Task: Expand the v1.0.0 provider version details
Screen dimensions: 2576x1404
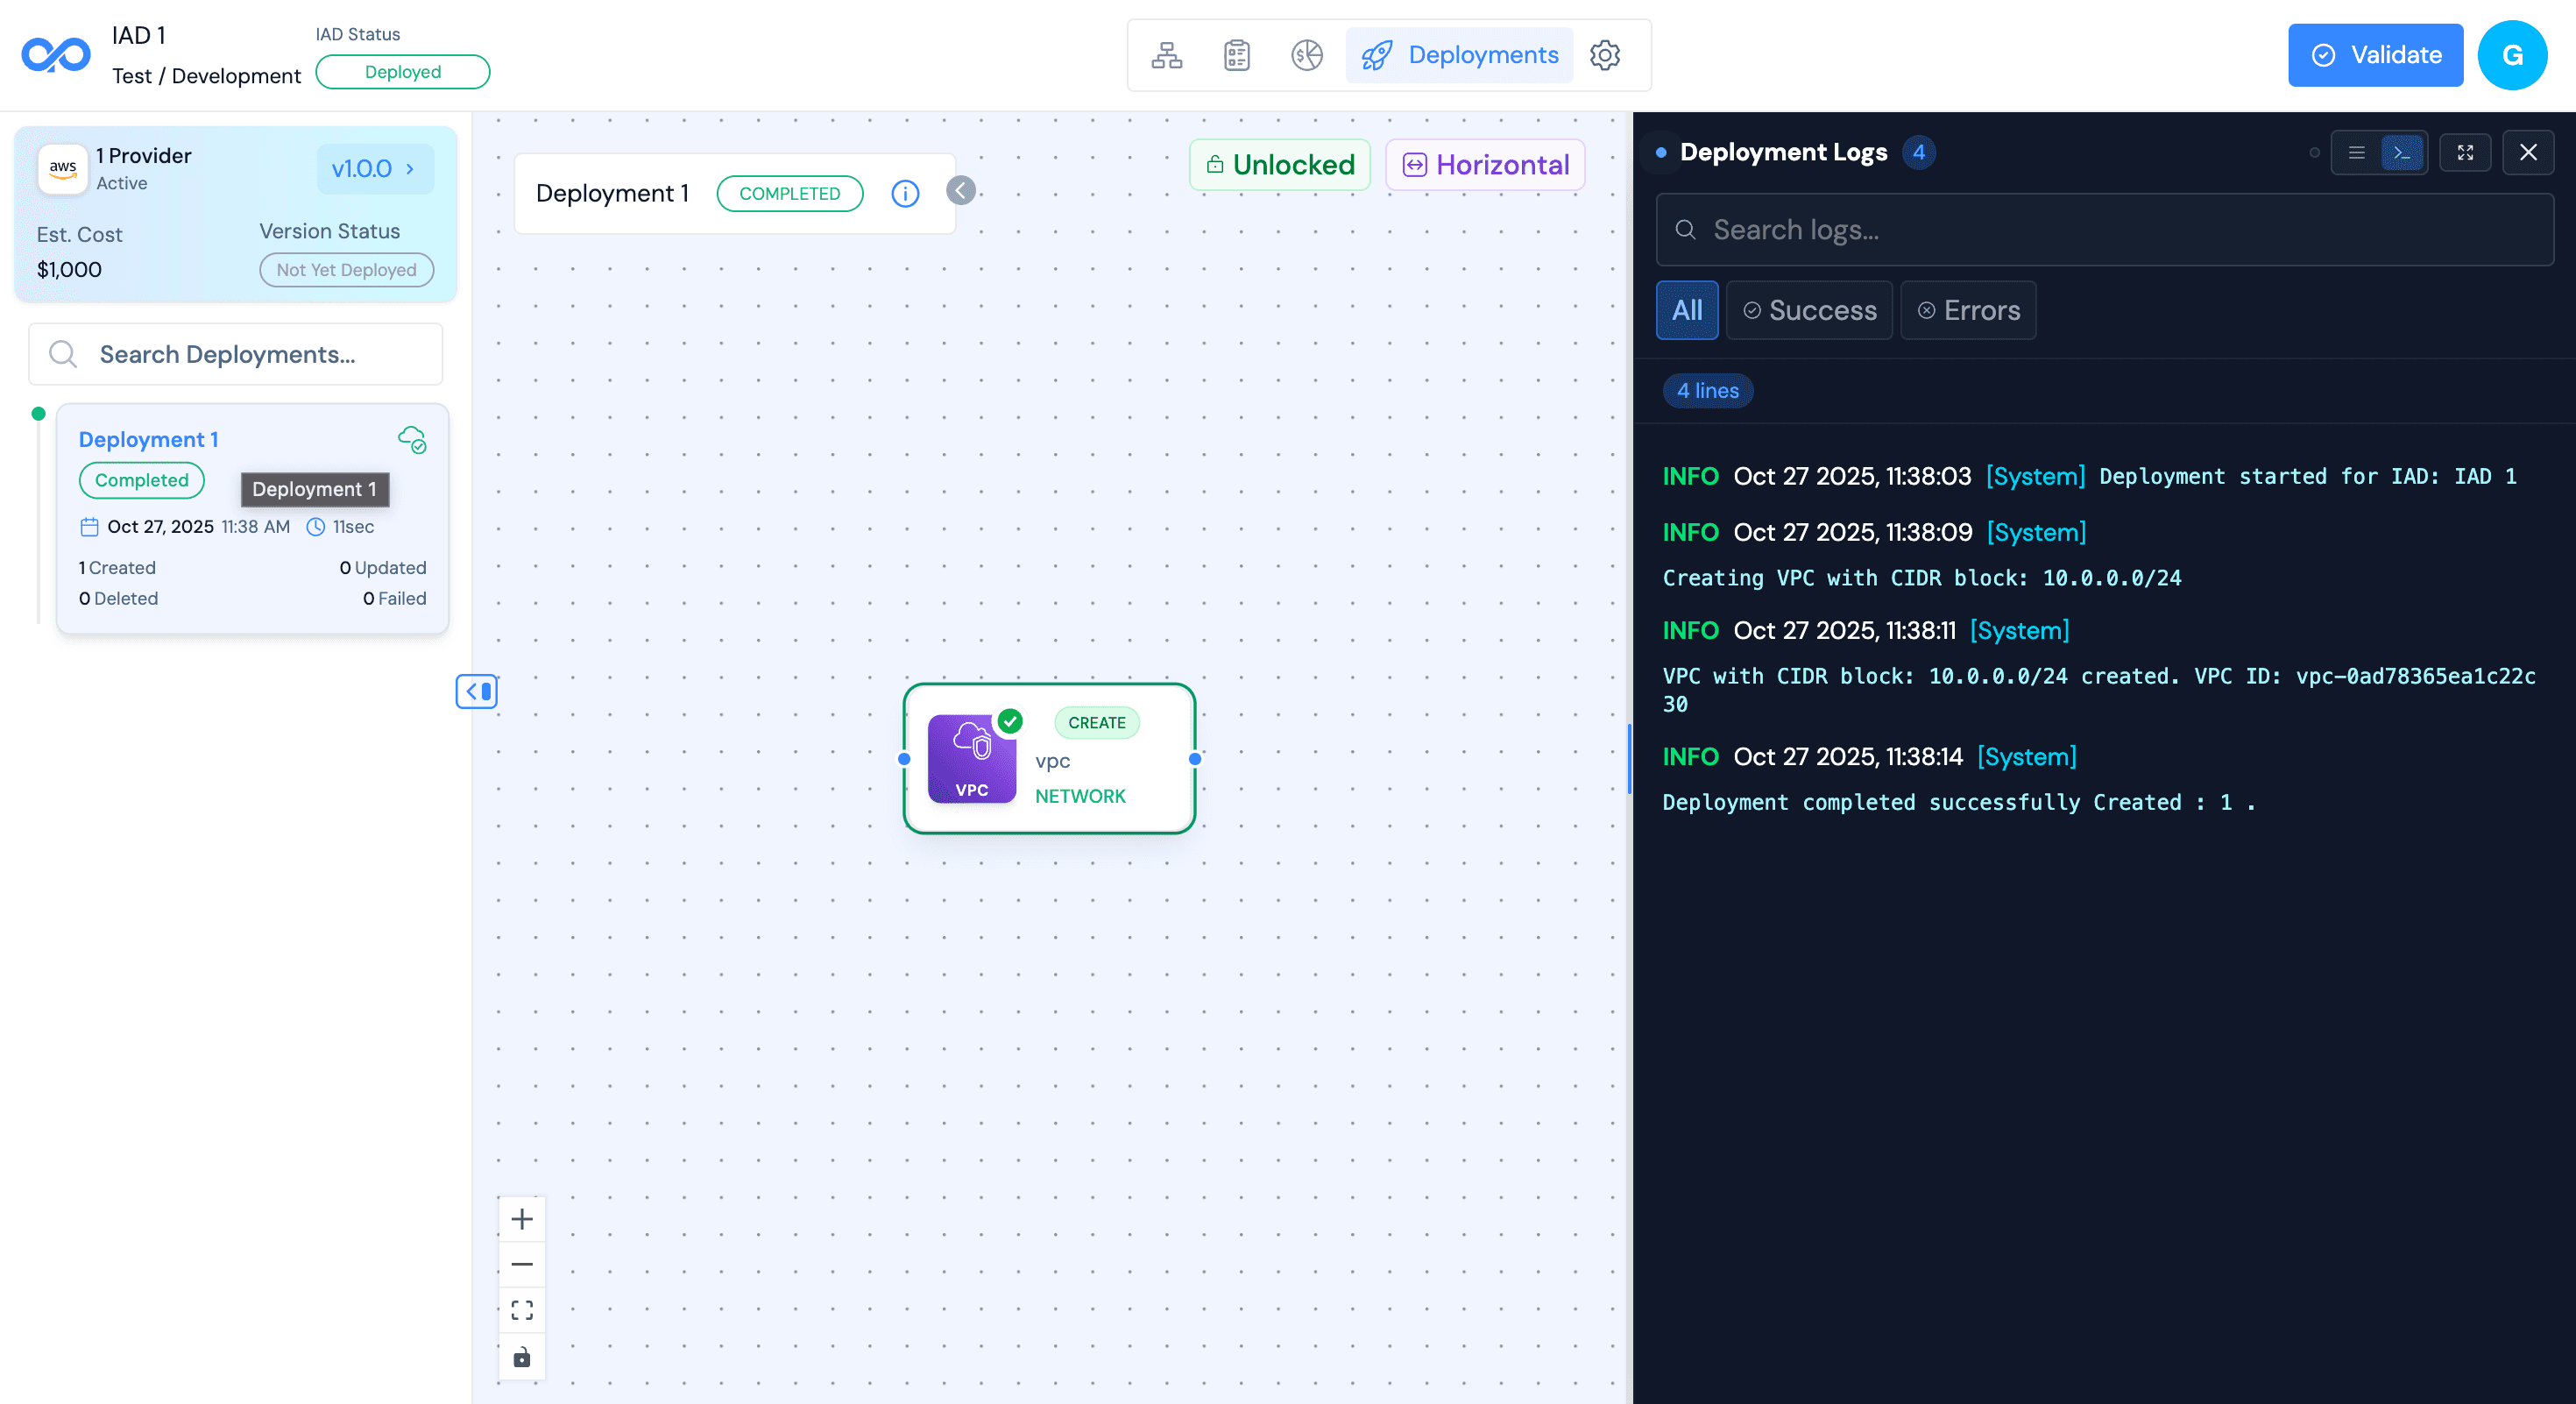Action: pos(375,168)
